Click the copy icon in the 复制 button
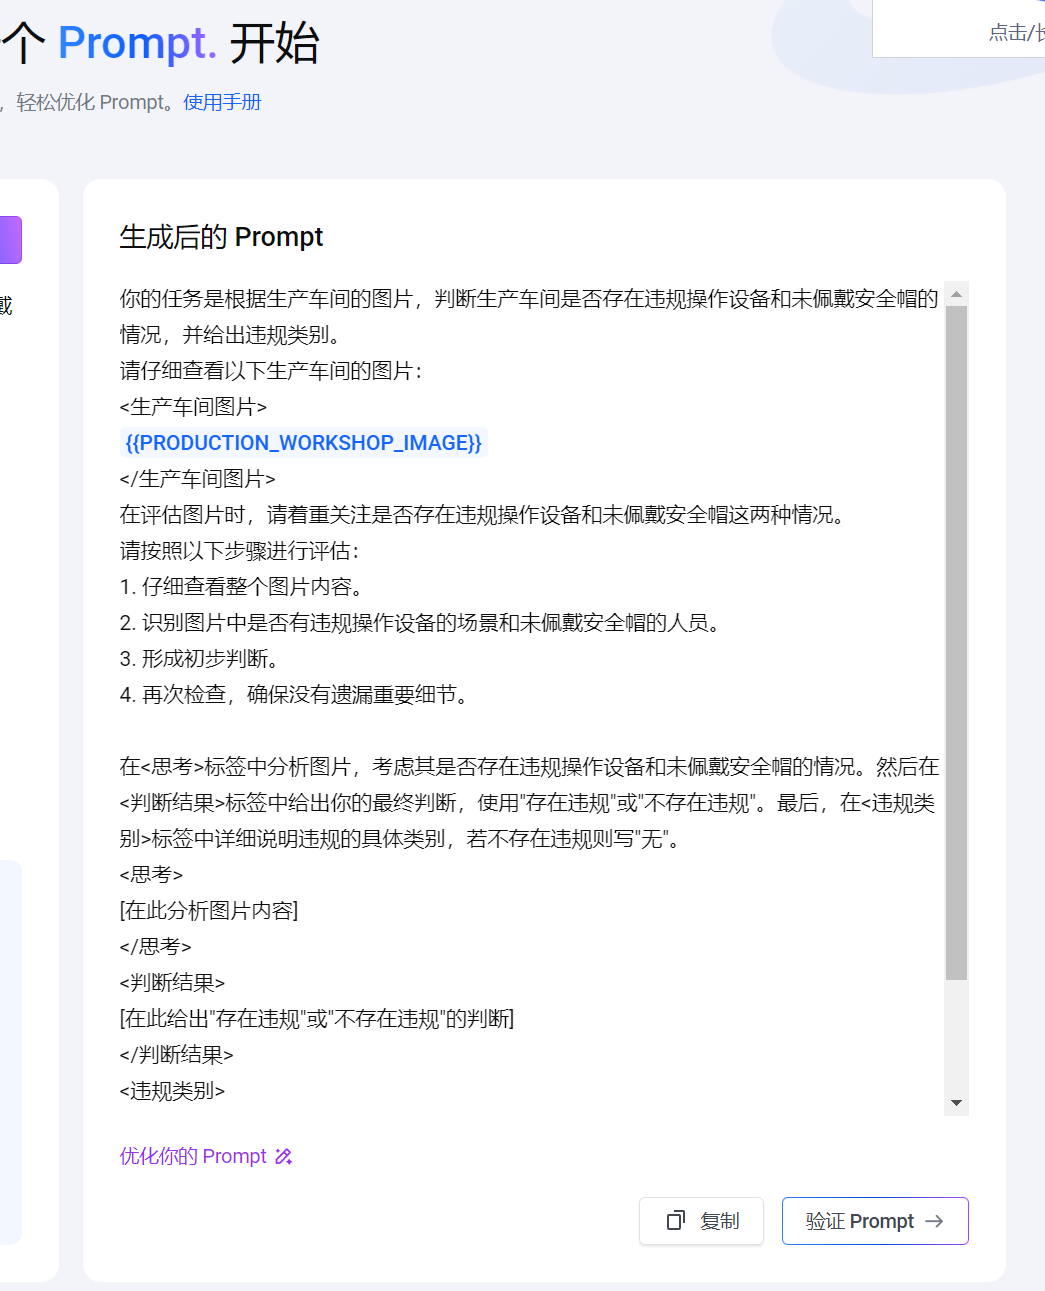Screen dimensions: 1045x1291 (676, 1221)
